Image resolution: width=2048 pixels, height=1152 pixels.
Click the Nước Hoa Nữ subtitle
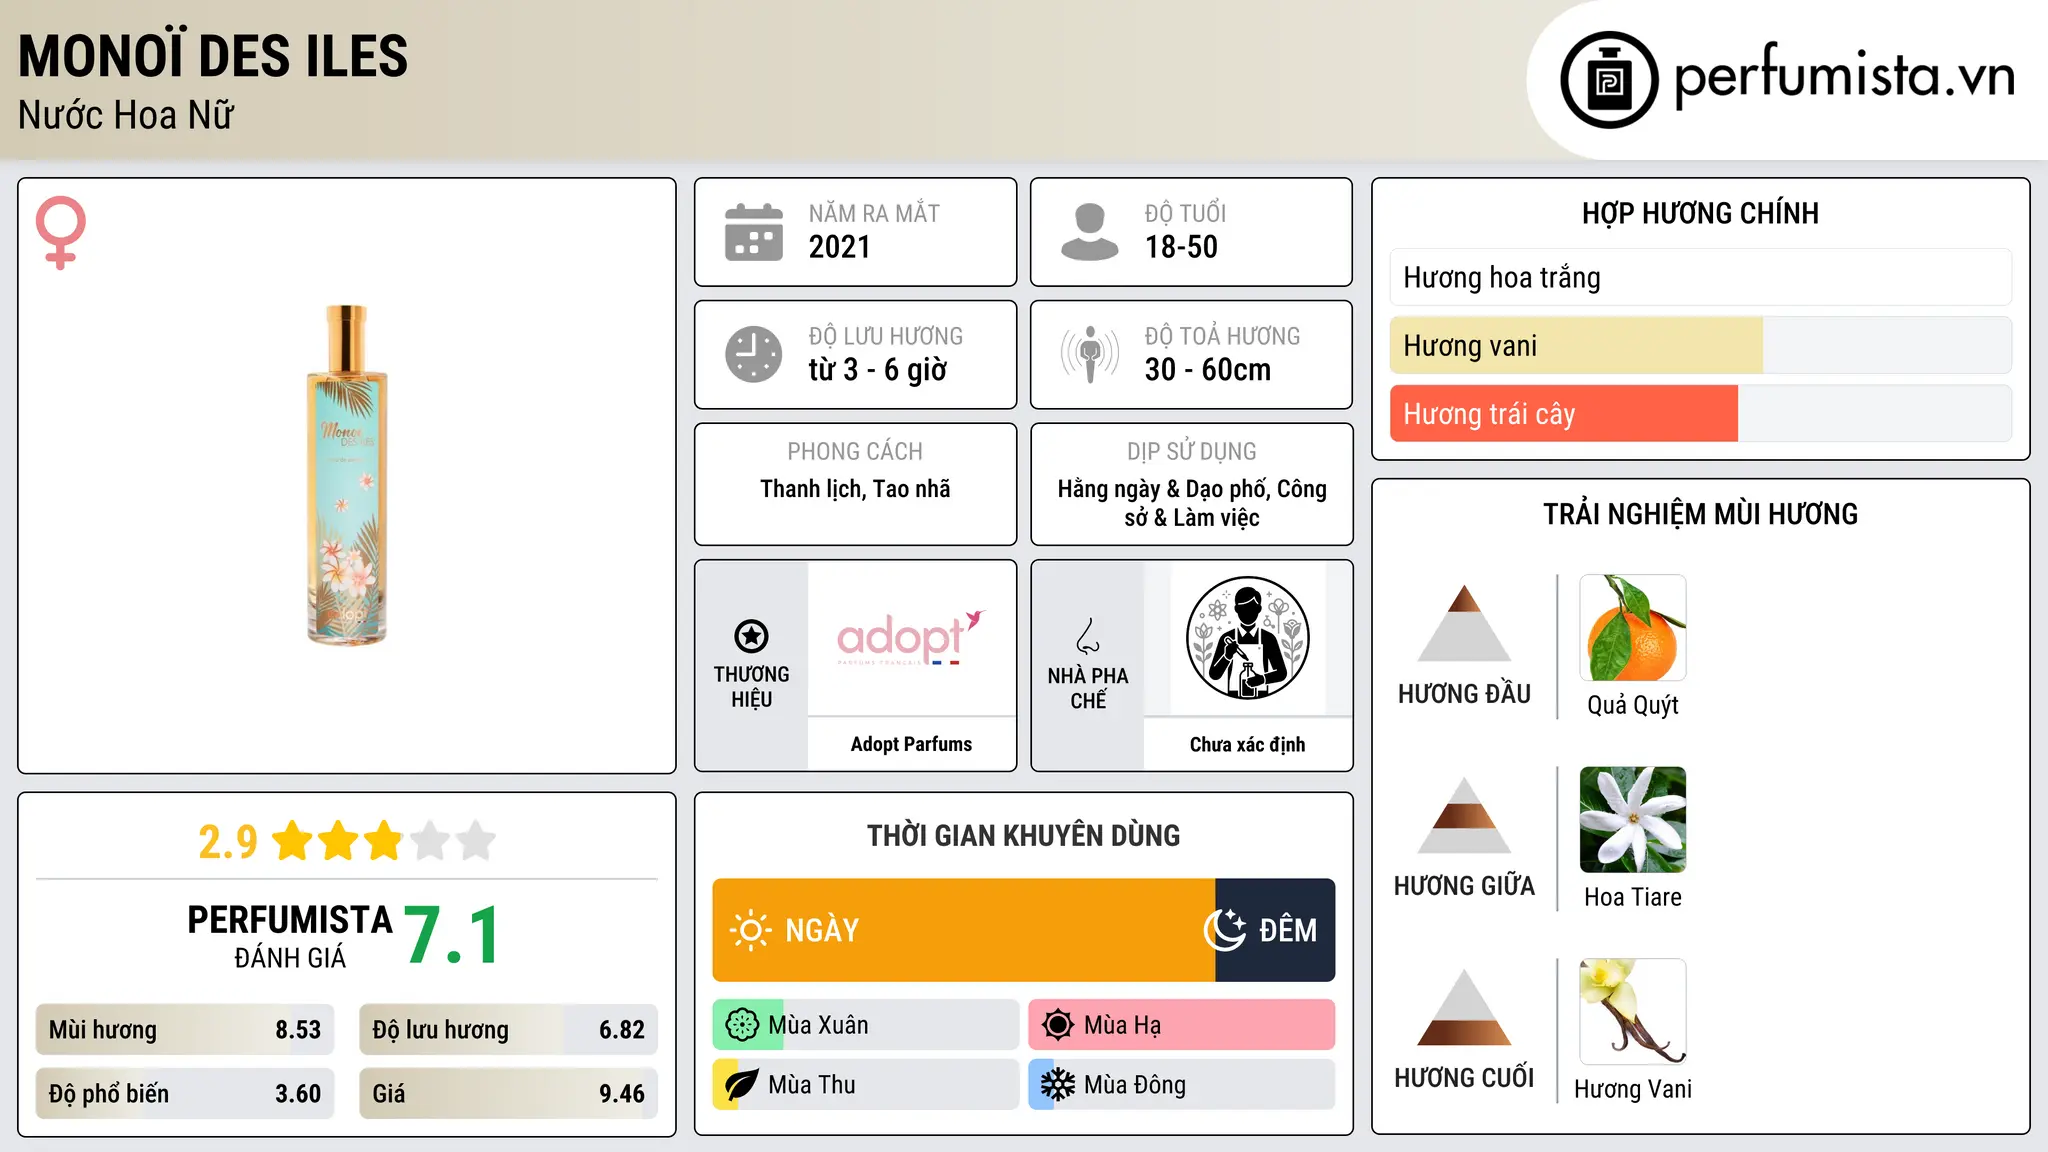[x=126, y=115]
